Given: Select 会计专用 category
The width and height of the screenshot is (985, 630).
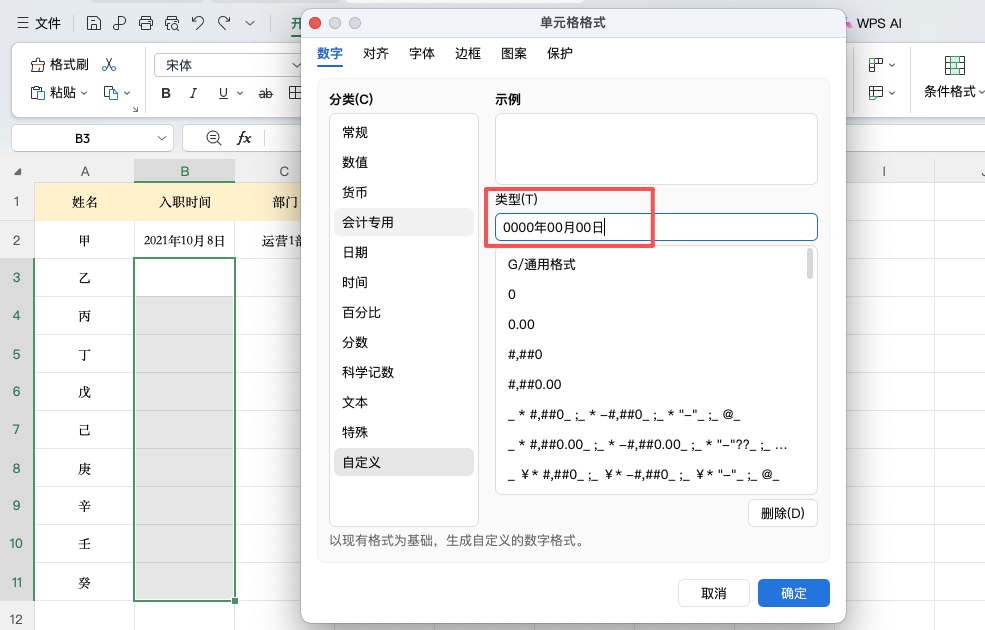Looking at the screenshot, I should [x=404, y=222].
